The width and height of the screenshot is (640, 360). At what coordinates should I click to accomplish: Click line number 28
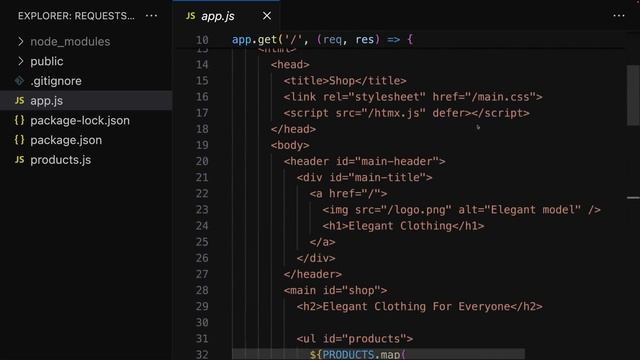[x=202, y=290]
